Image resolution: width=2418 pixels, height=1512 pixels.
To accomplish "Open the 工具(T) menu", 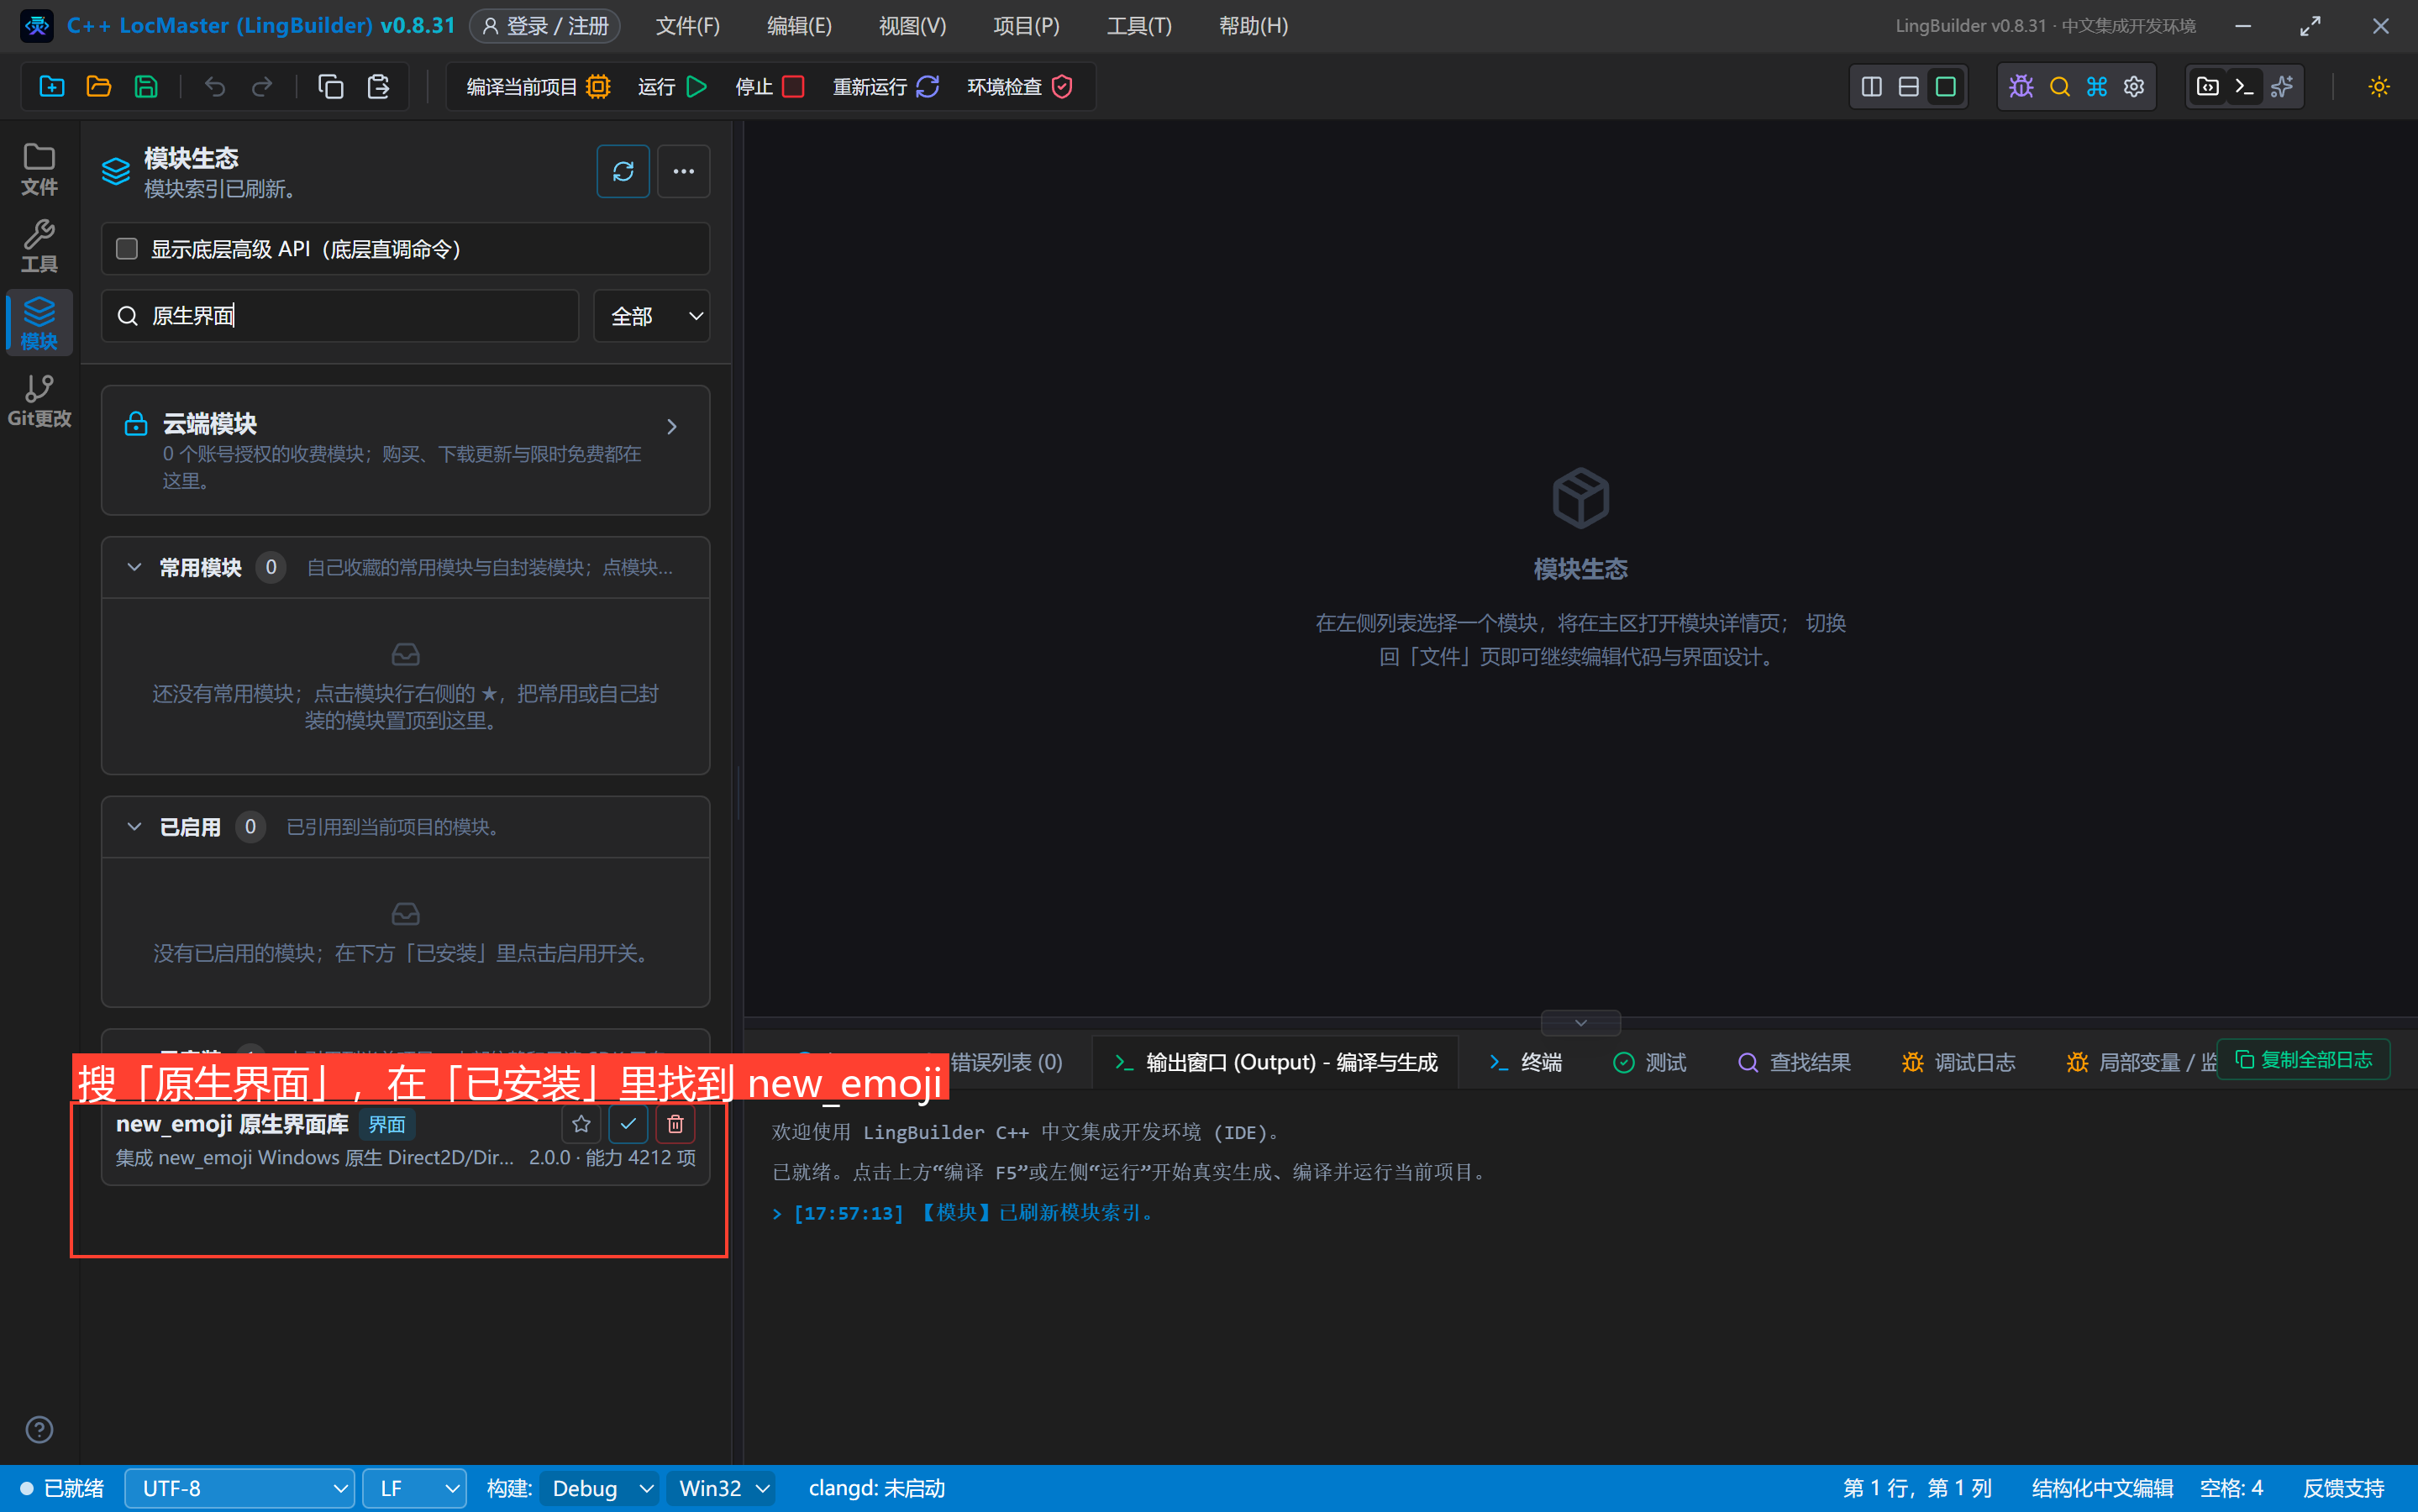I will point(1139,26).
